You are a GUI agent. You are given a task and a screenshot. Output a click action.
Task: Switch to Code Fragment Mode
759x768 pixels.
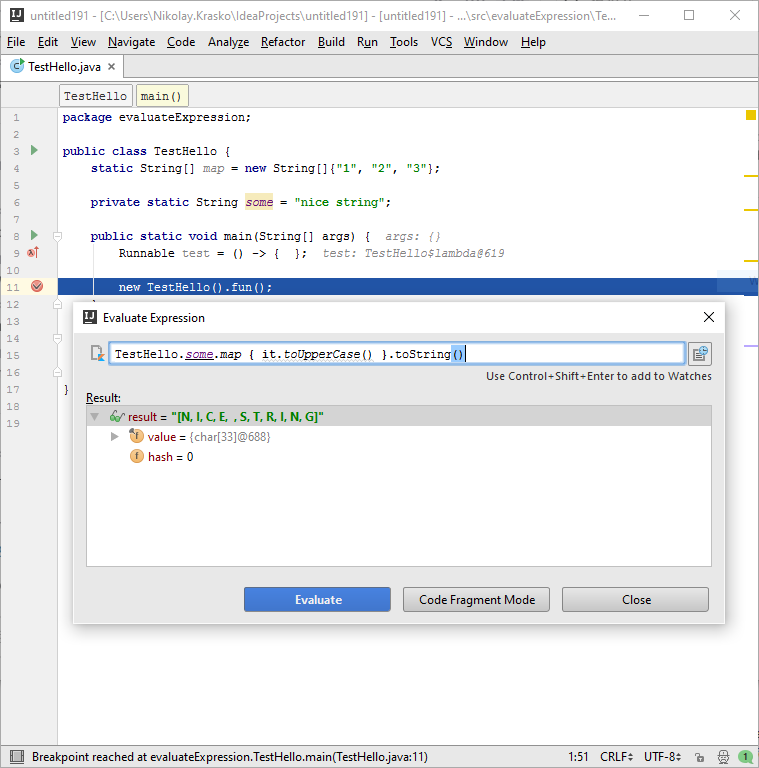(476, 600)
